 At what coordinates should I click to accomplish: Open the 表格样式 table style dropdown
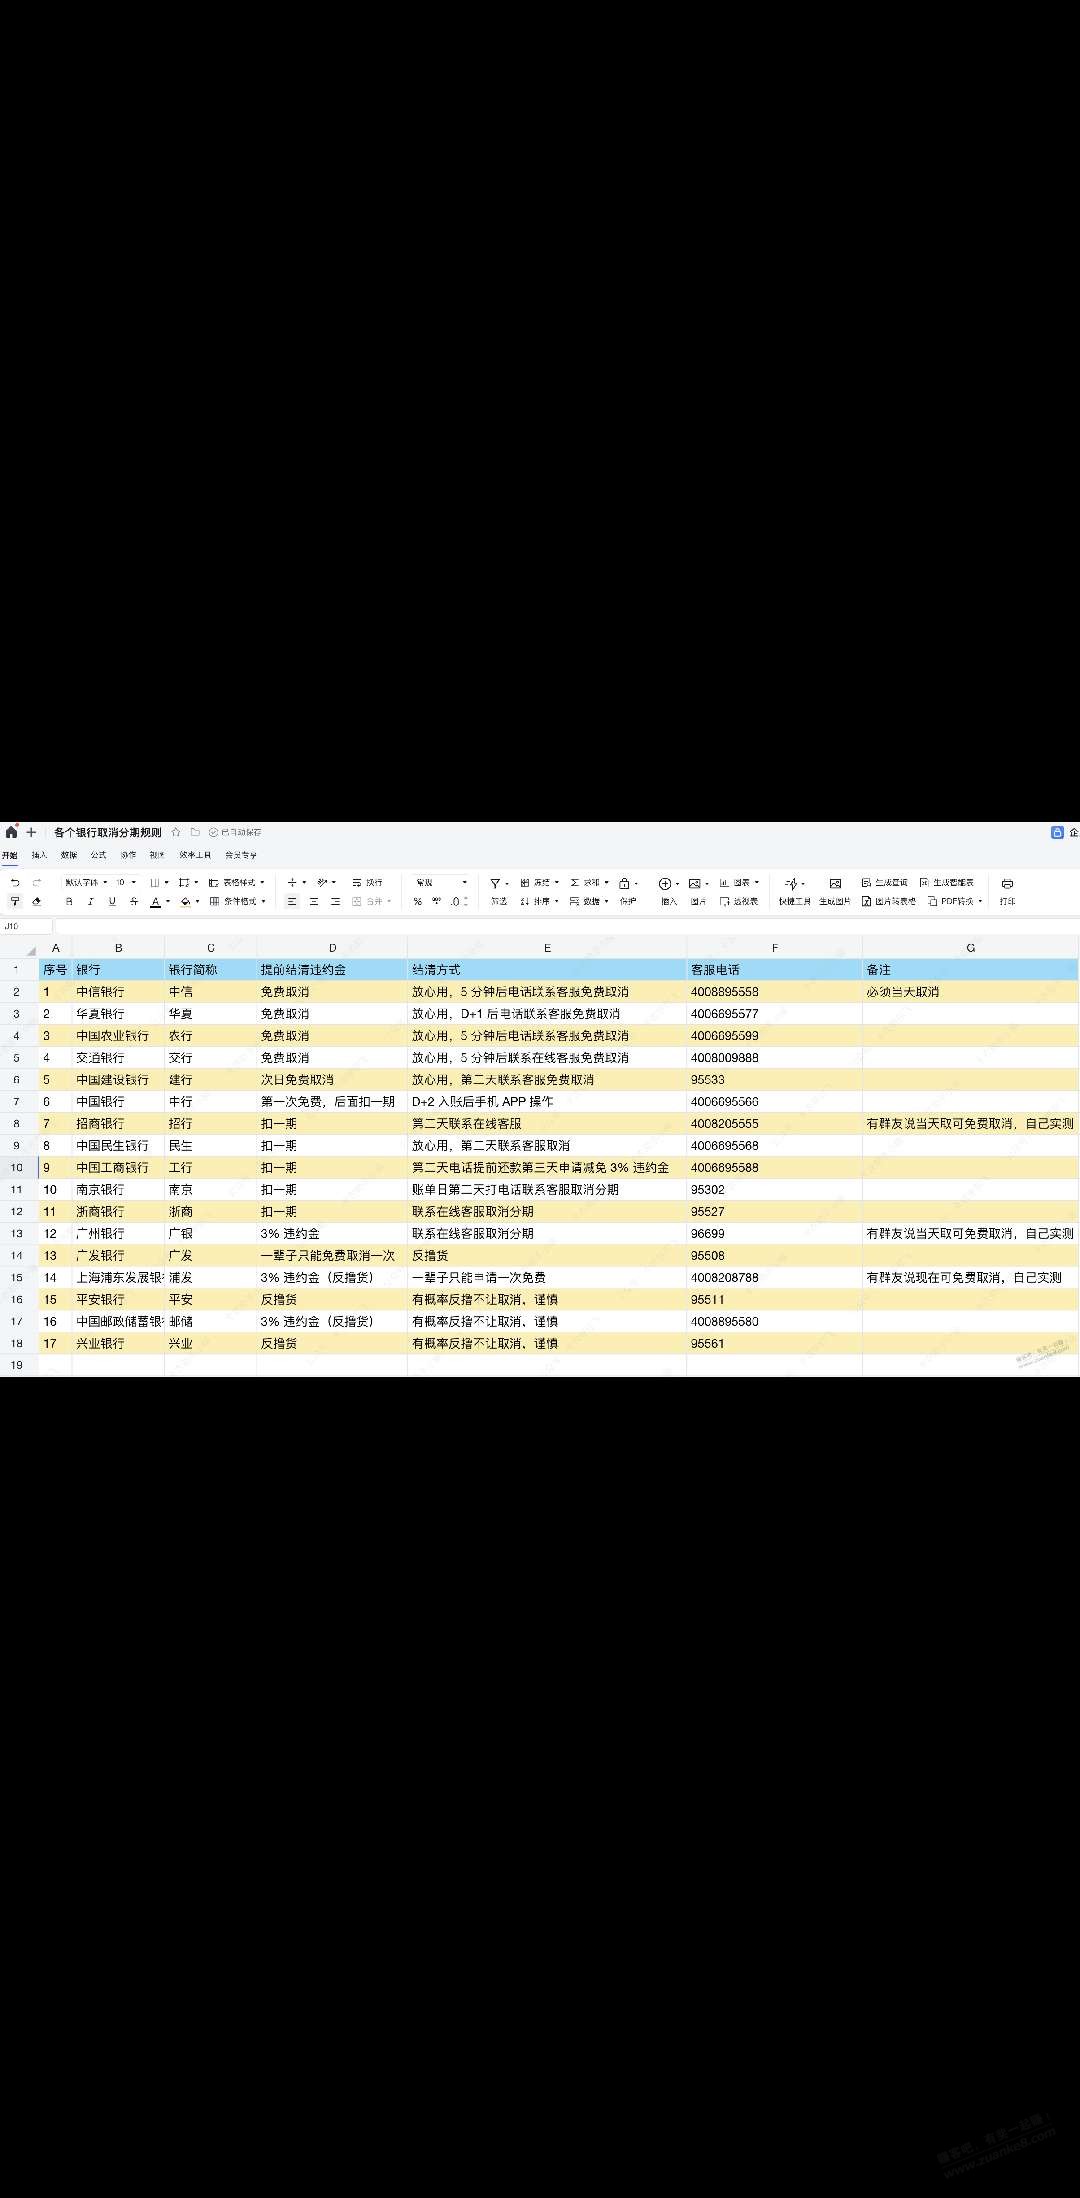tap(237, 882)
